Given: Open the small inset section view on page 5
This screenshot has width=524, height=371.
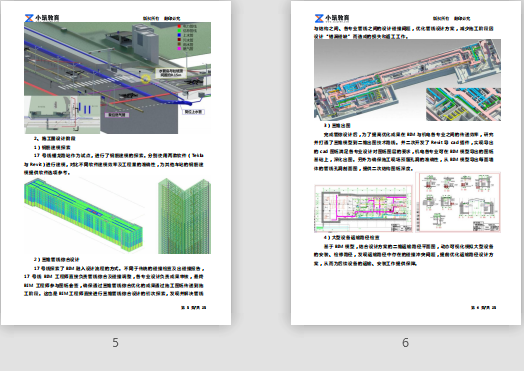Looking at the screenshot, I should coord(62,115).
